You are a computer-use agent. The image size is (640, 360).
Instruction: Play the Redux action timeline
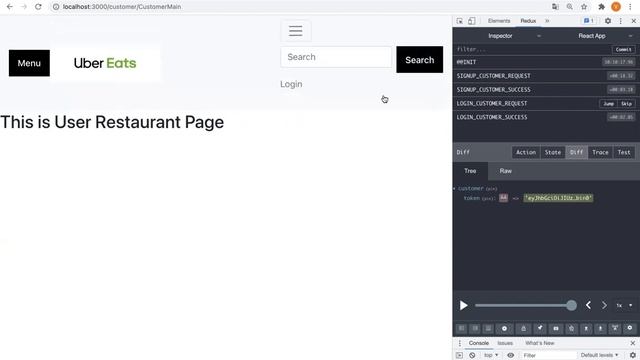point(464,305)
